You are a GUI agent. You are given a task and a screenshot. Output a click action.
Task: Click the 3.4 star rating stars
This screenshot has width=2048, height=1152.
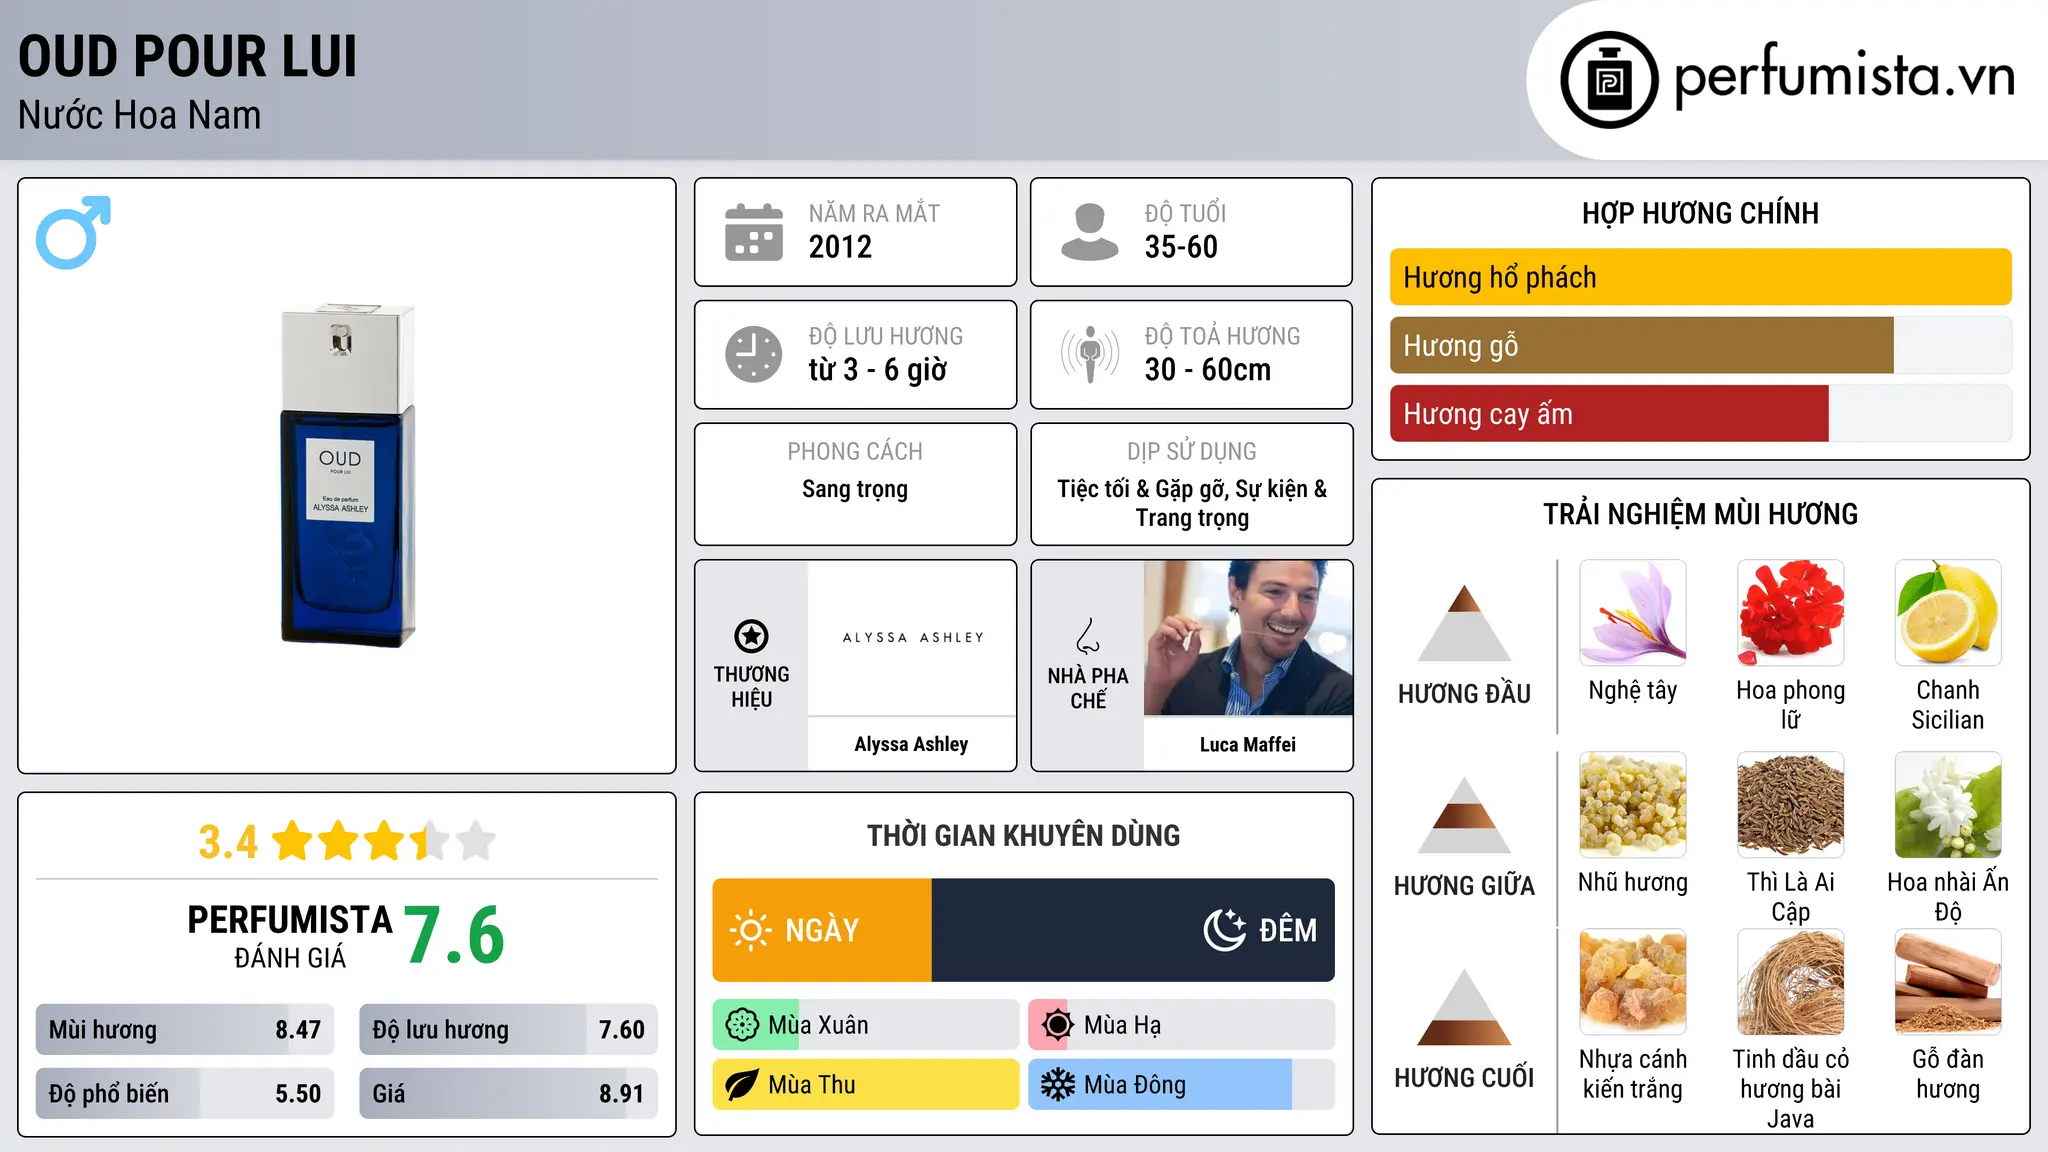point(384,841)
